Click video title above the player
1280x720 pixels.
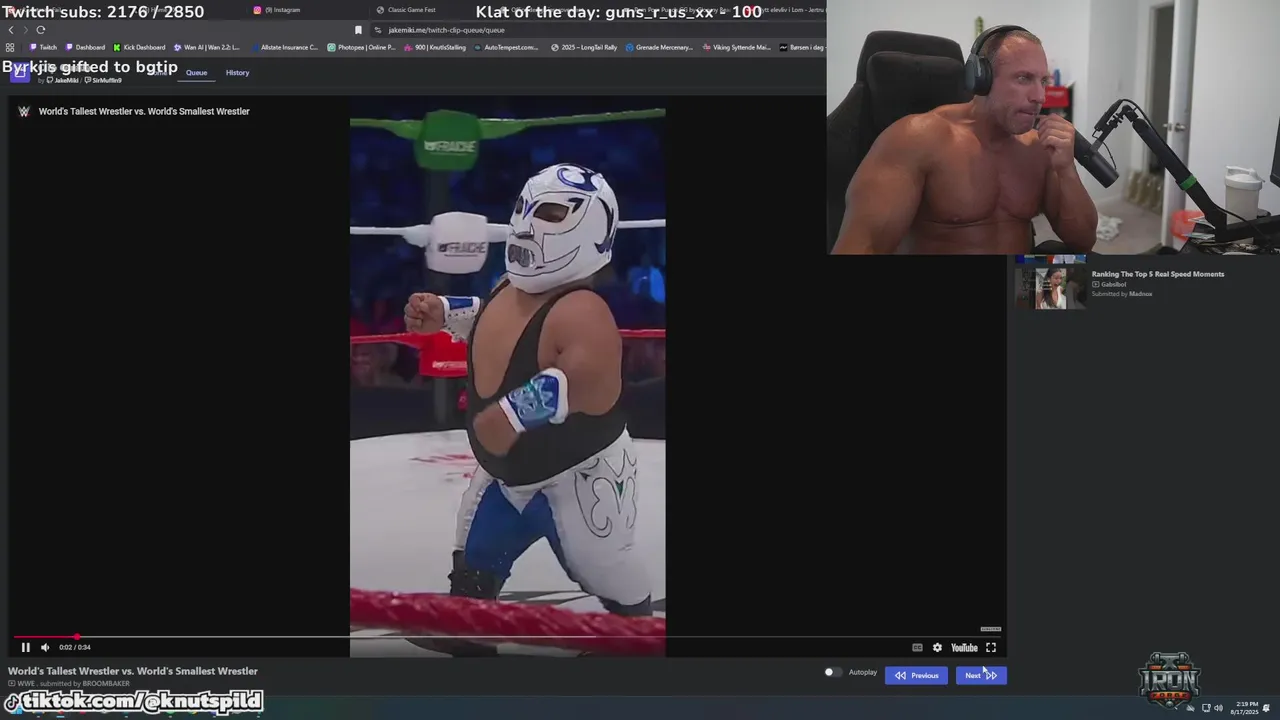click(x=144, y=111)
